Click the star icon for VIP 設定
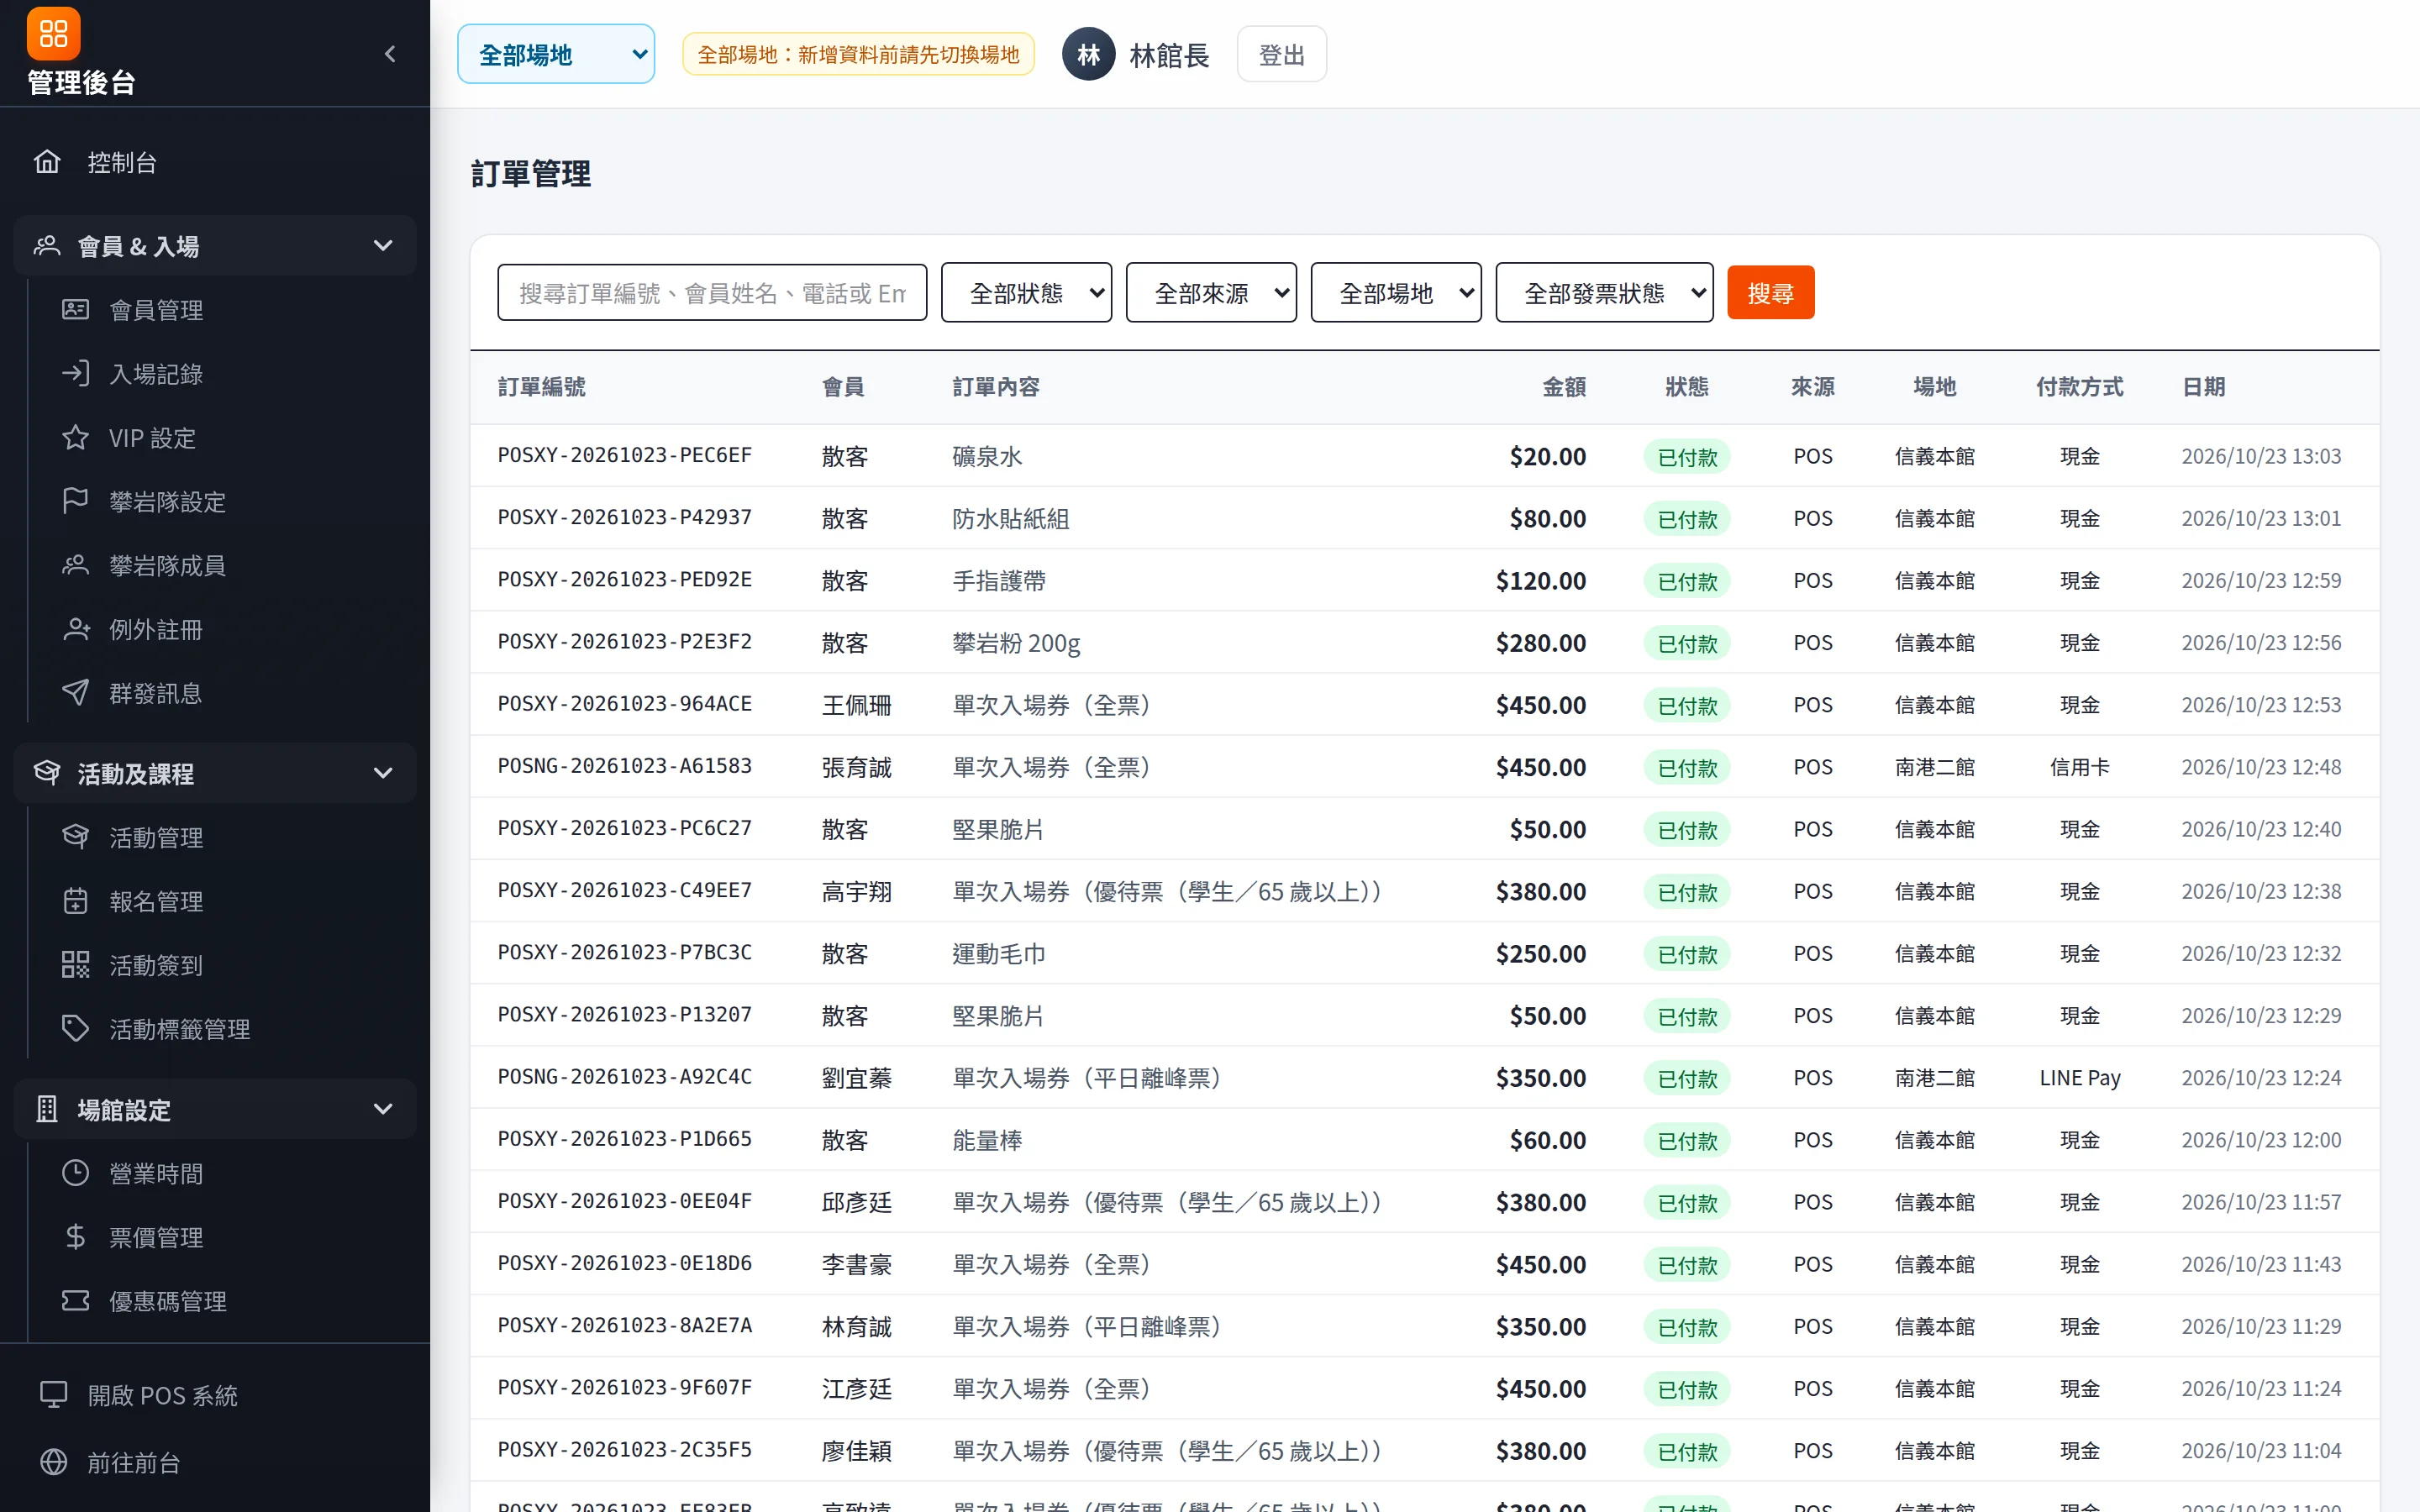 tap(75, 437)
